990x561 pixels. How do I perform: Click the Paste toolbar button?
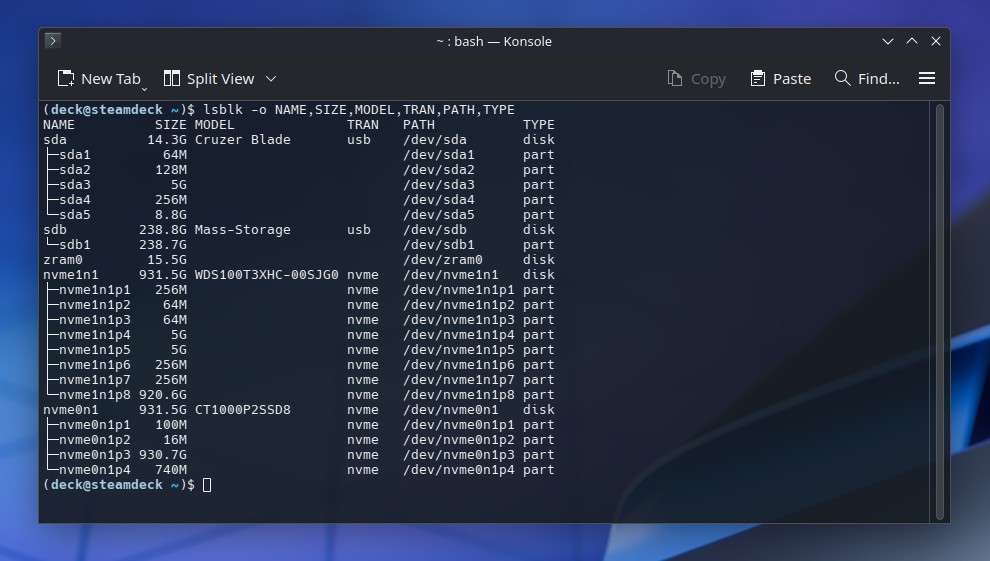coord(780,79)
